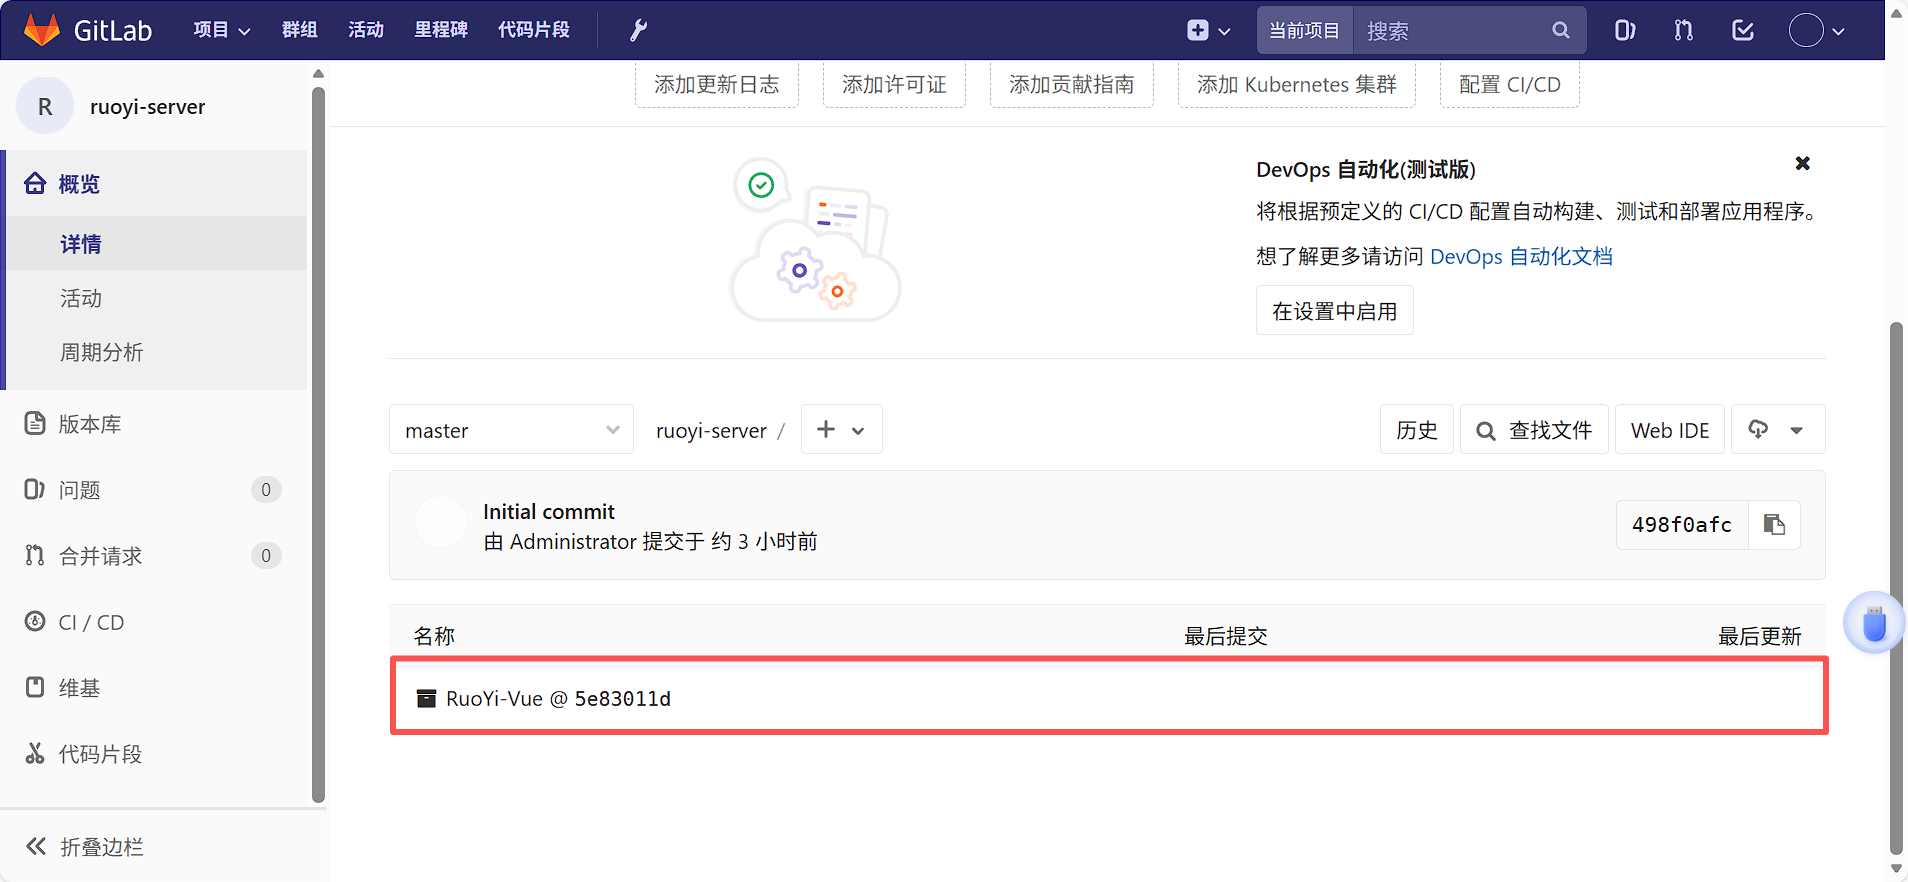Open DevOps 自动化文档 link

point(1521,256)
